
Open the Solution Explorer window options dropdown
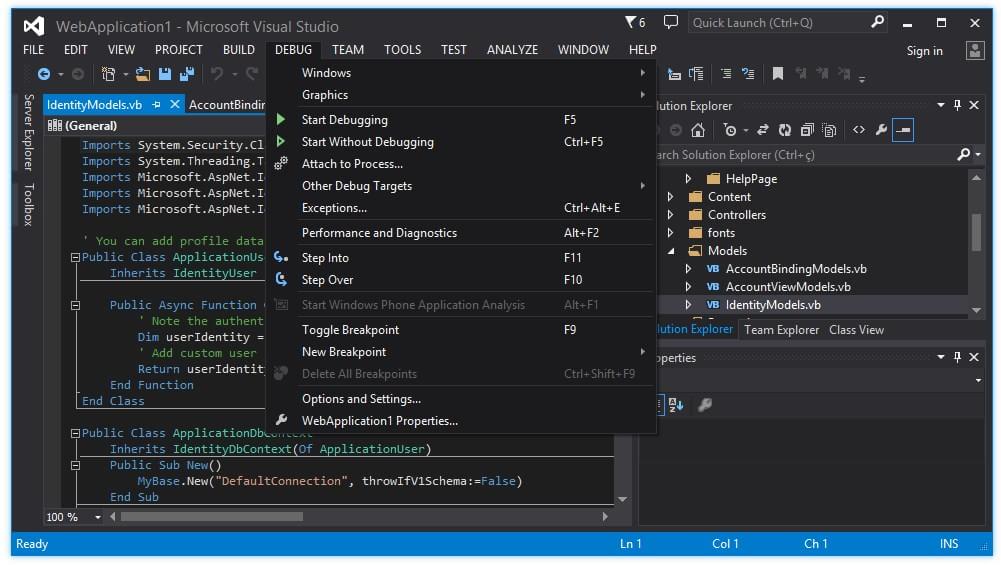(940, 105)
